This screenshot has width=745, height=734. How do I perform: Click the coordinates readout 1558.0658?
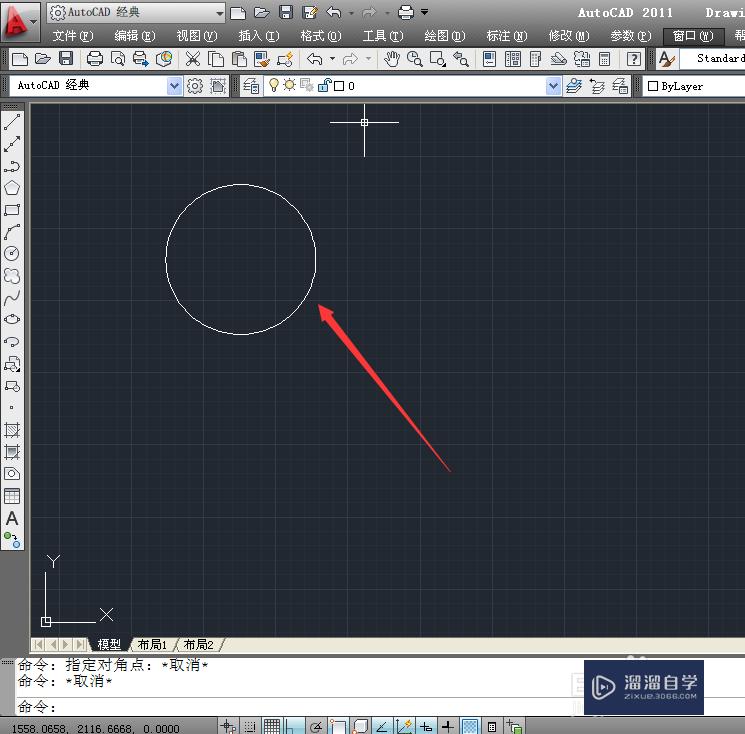tap(95, 728)
